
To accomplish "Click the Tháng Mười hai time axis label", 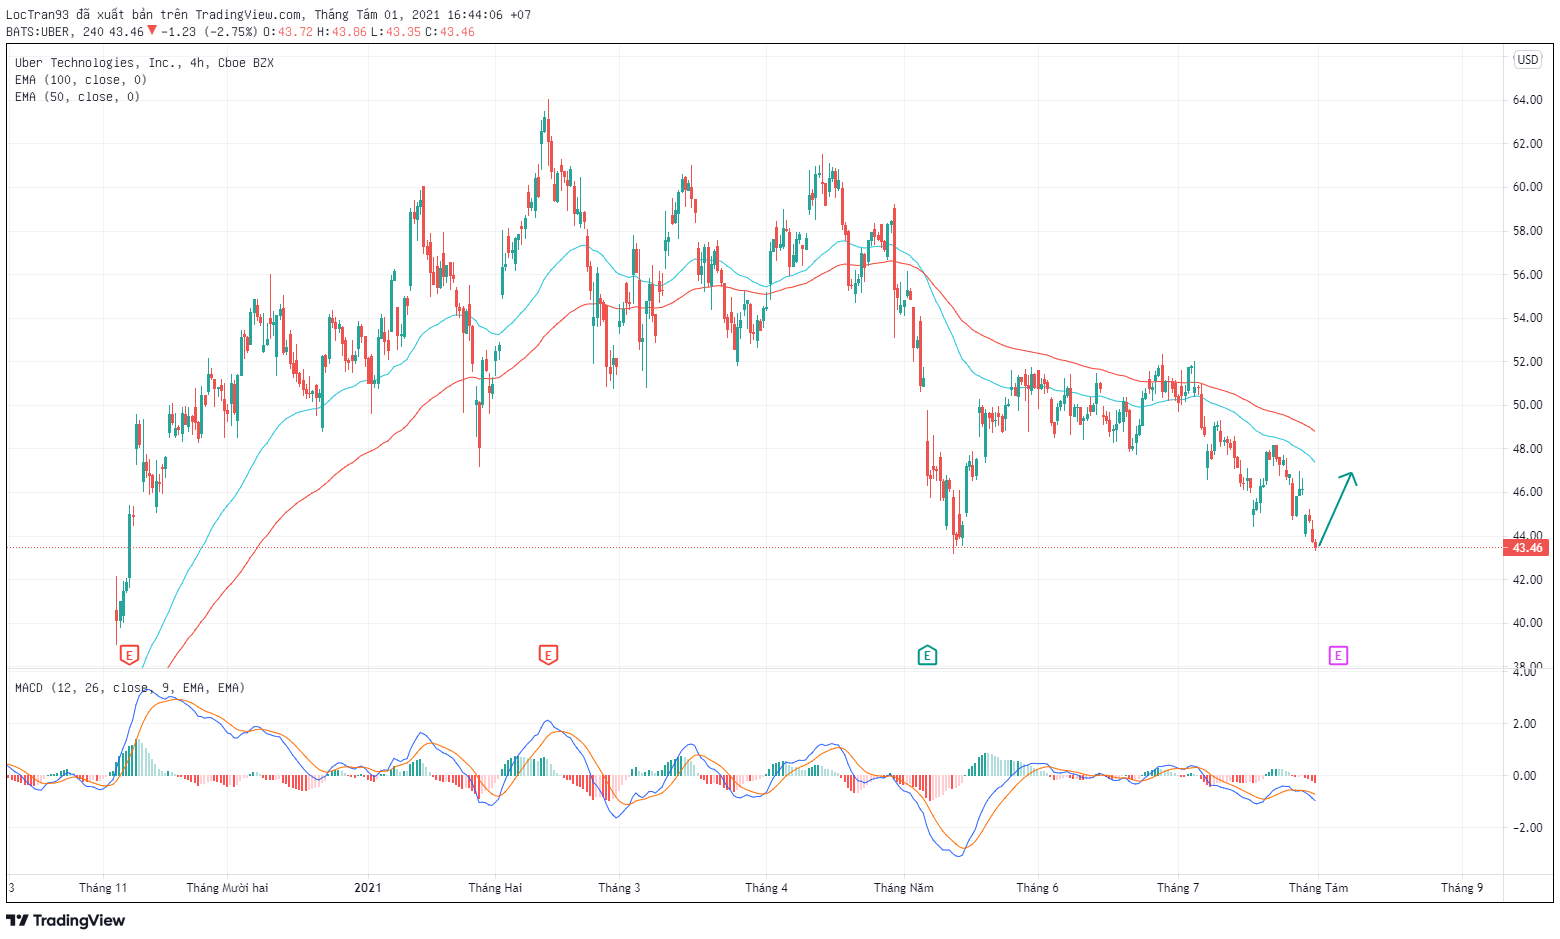I will (227, 888).
